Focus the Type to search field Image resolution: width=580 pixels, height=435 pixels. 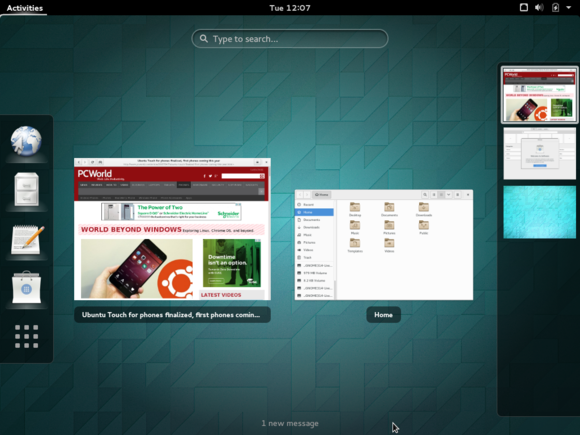(x=290, y=38)
